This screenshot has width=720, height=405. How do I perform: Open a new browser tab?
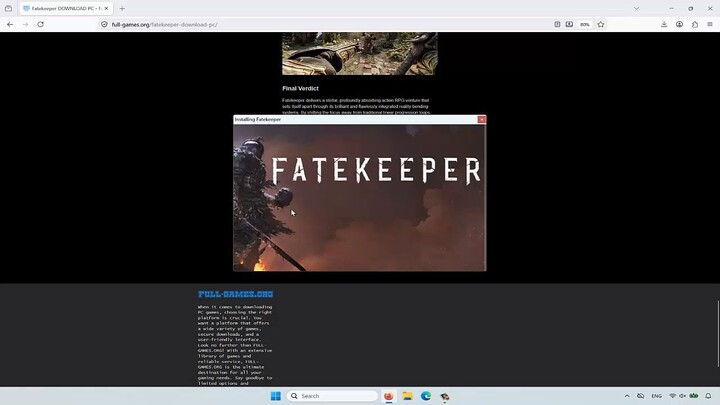[122, 8]
